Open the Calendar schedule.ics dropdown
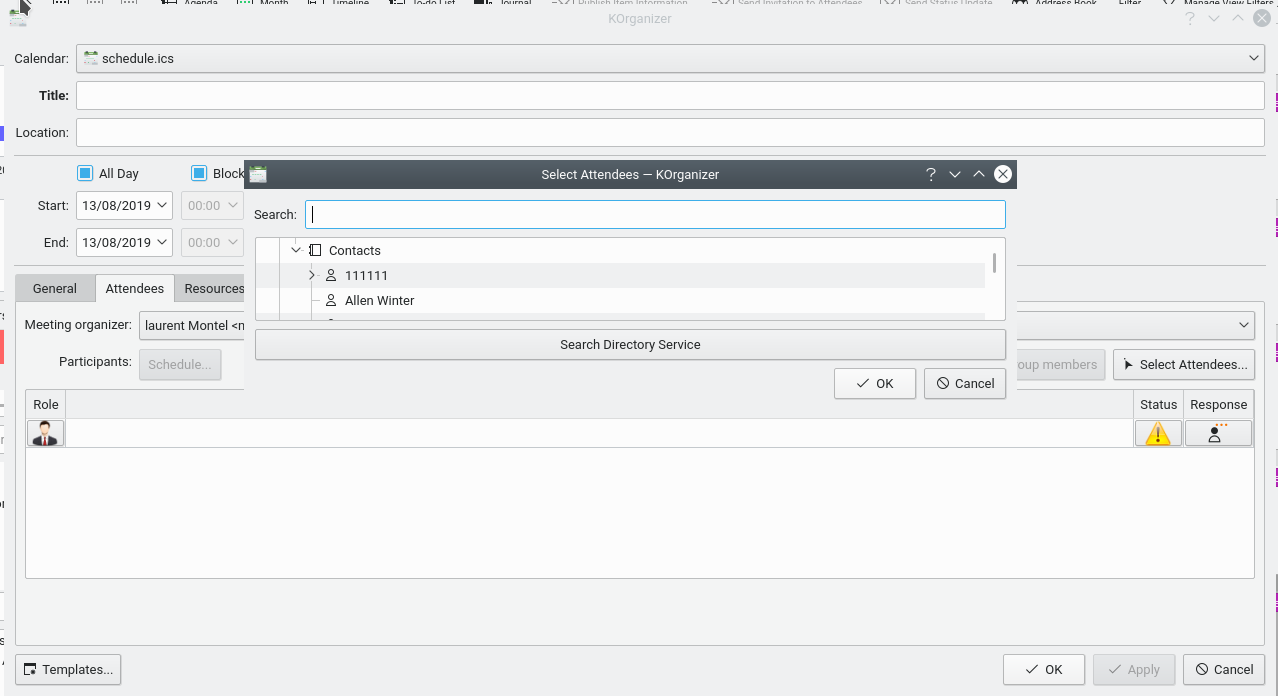 671,59
